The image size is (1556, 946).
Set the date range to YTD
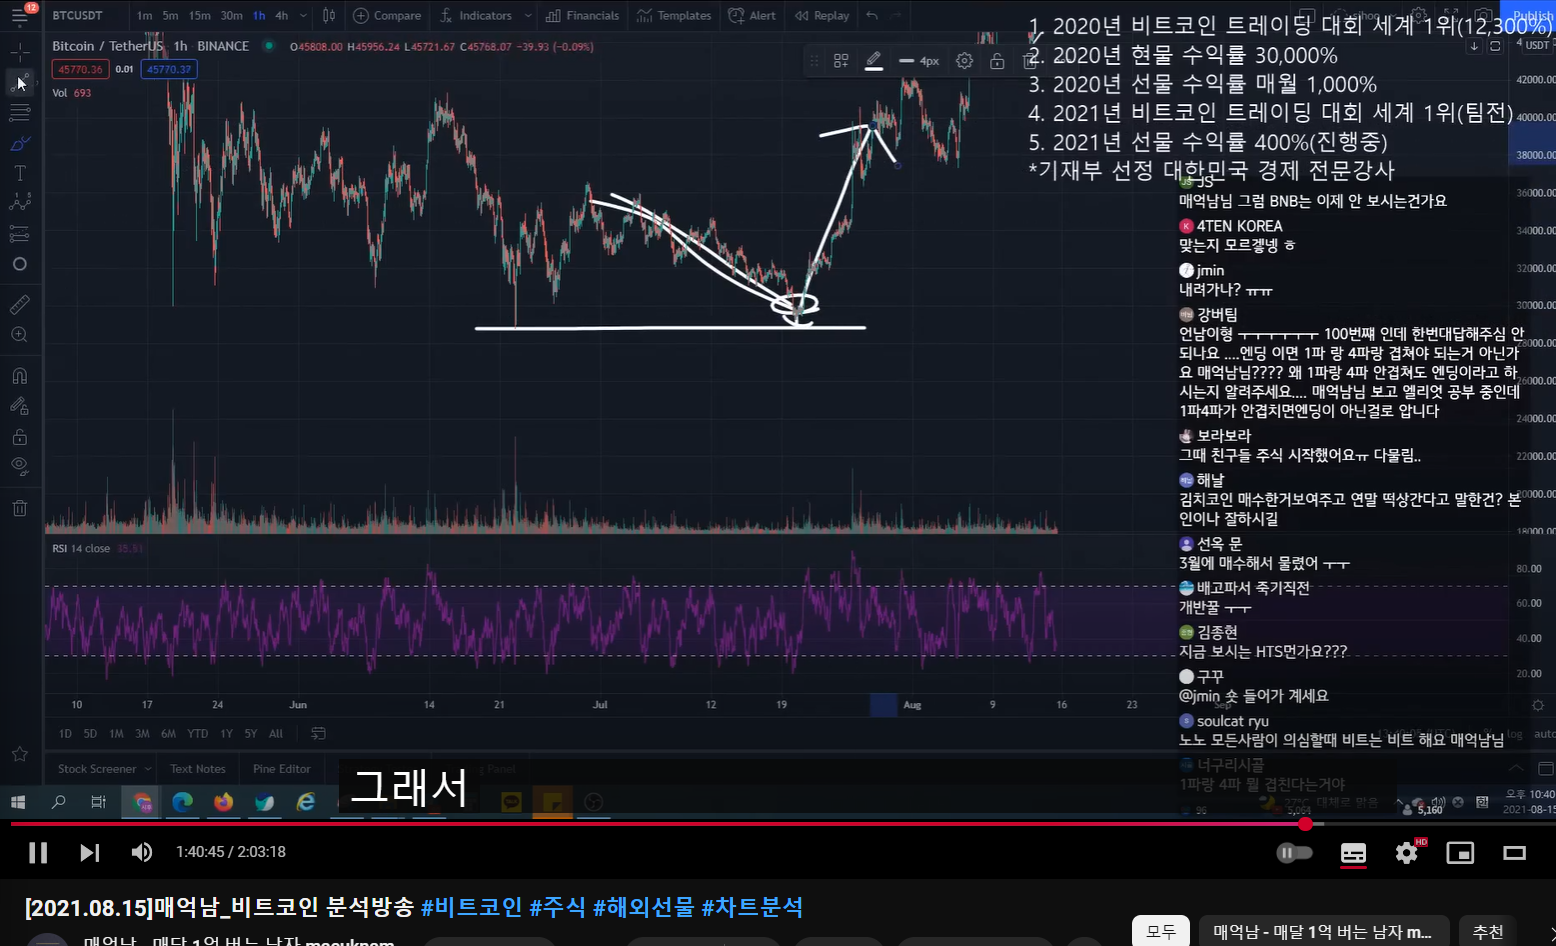198,734
